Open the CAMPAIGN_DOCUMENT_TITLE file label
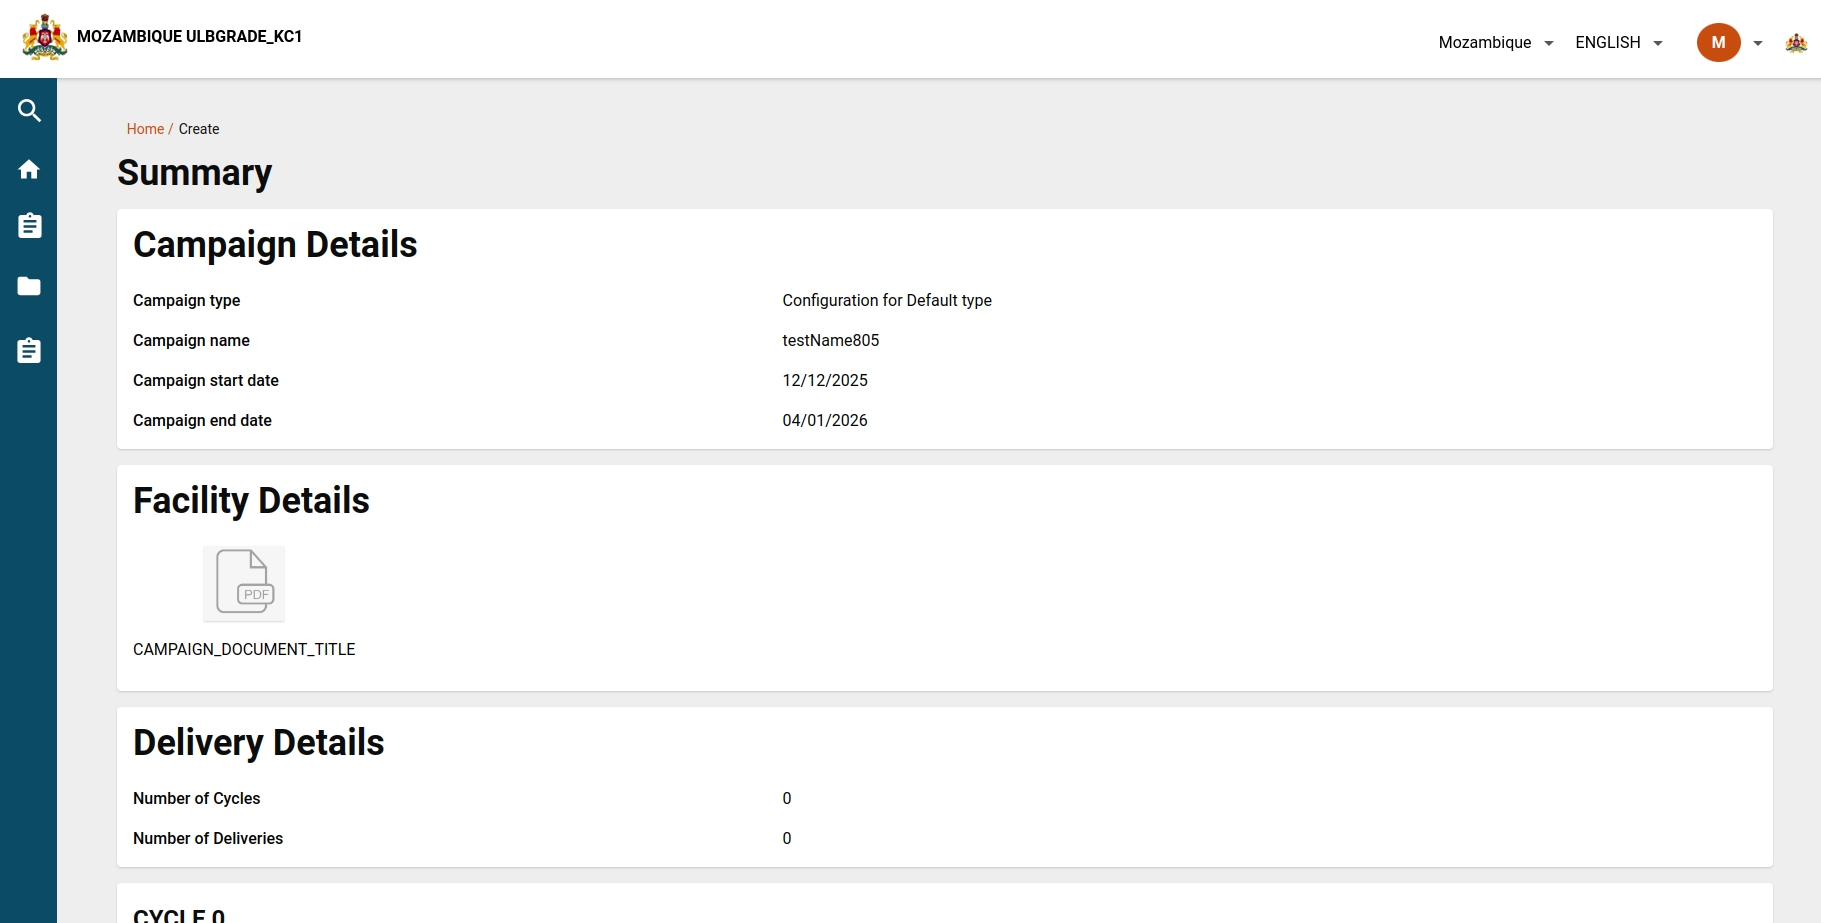The height and width of the screenshot is (923, 1821). point(244,650)
